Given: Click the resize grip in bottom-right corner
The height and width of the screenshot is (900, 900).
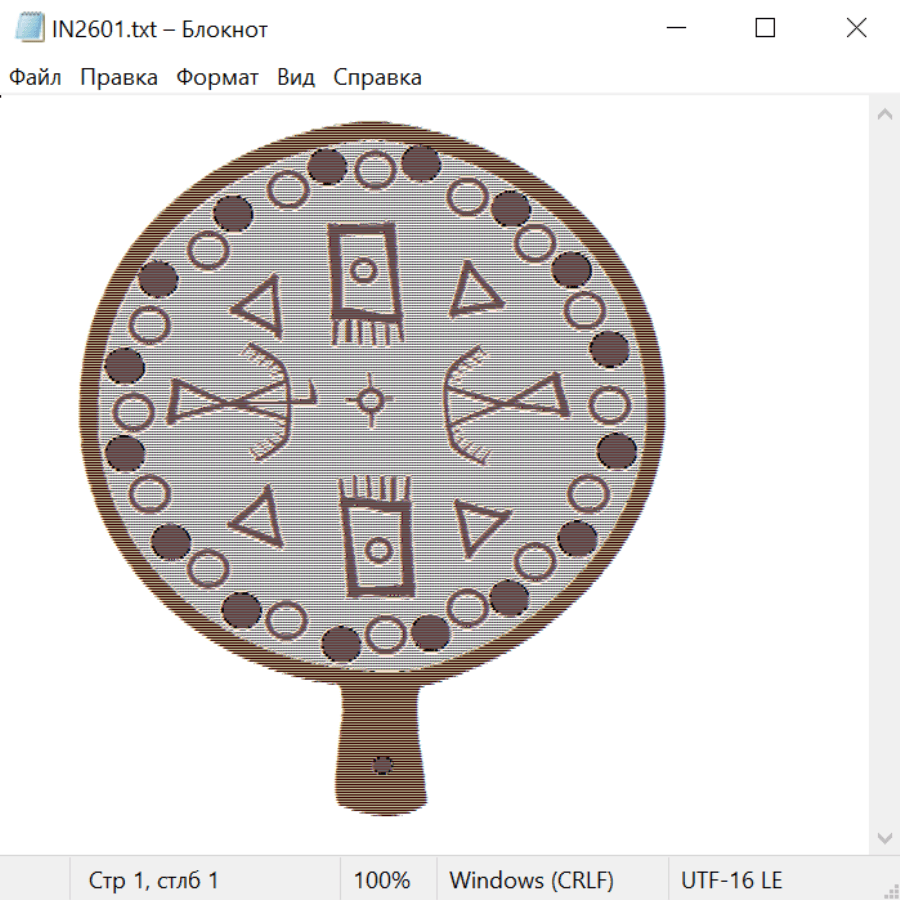Looking at the screenshot, I should [890, 890].
